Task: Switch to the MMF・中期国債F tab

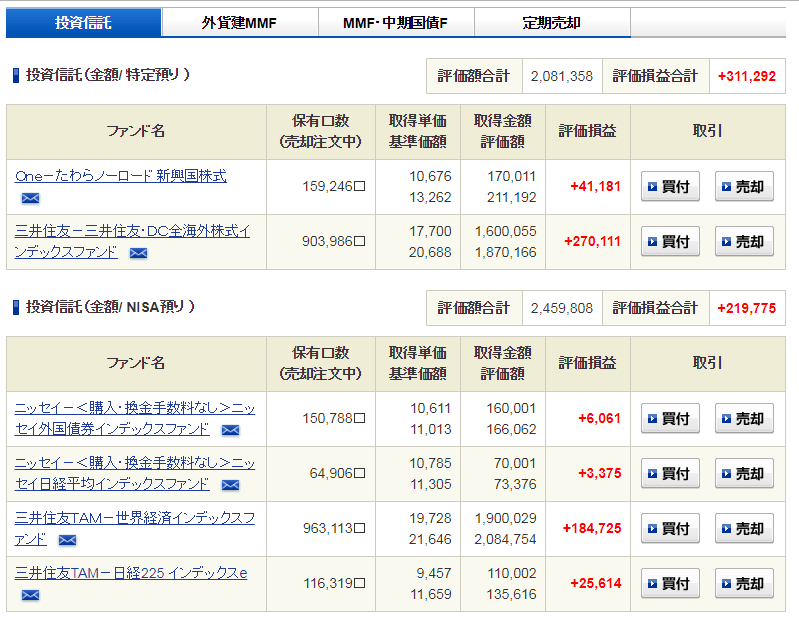Action: coord(396,22)
